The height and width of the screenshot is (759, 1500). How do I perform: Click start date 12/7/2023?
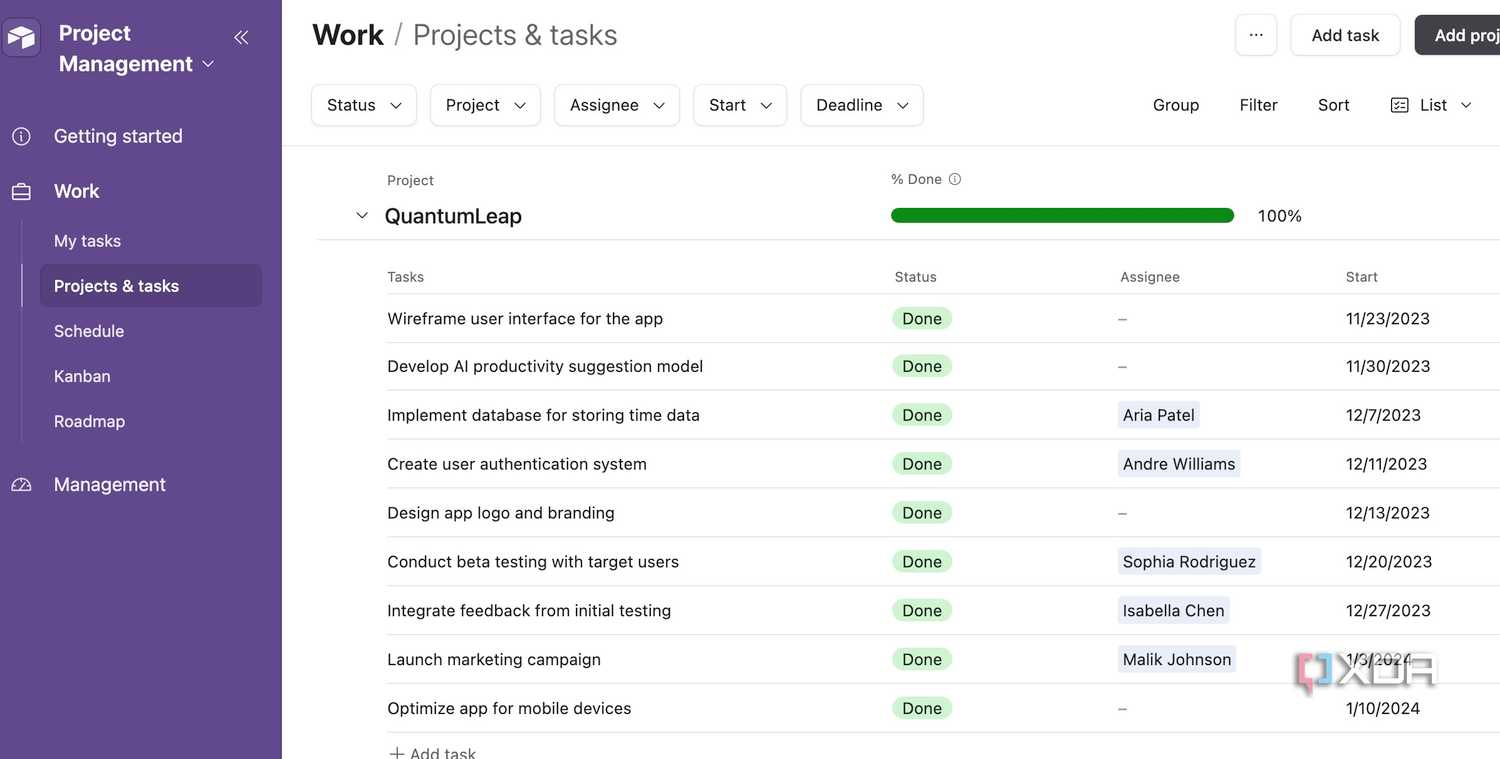click(1383, 415)
